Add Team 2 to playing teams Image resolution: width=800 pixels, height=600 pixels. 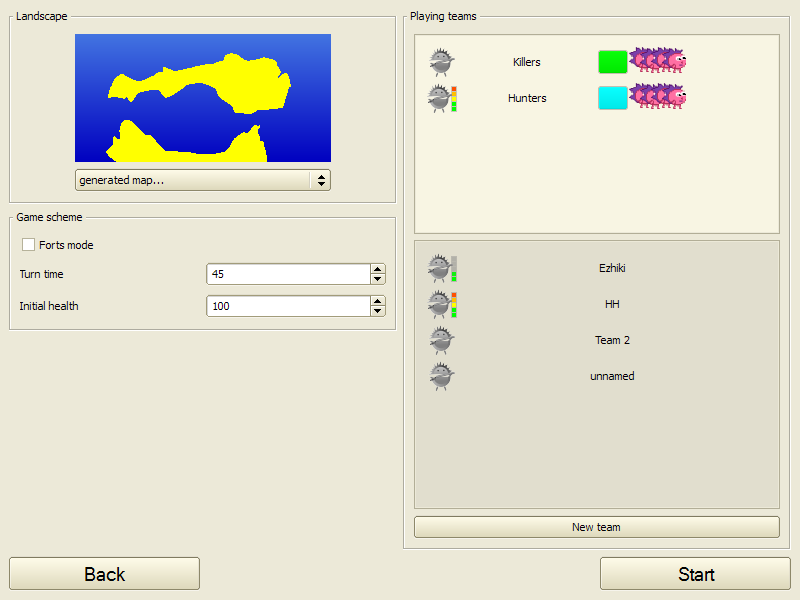click(x=612, y=340)
